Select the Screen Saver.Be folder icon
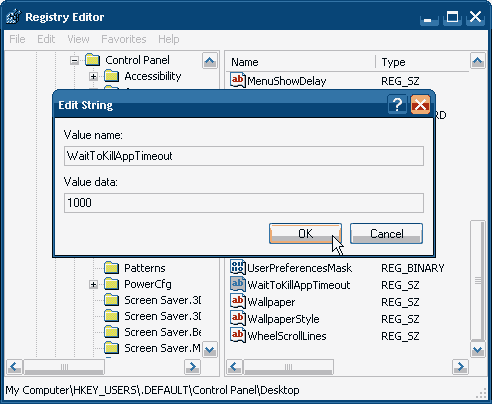The width and height of the screenshot is (492, 404). click(112, 332)
